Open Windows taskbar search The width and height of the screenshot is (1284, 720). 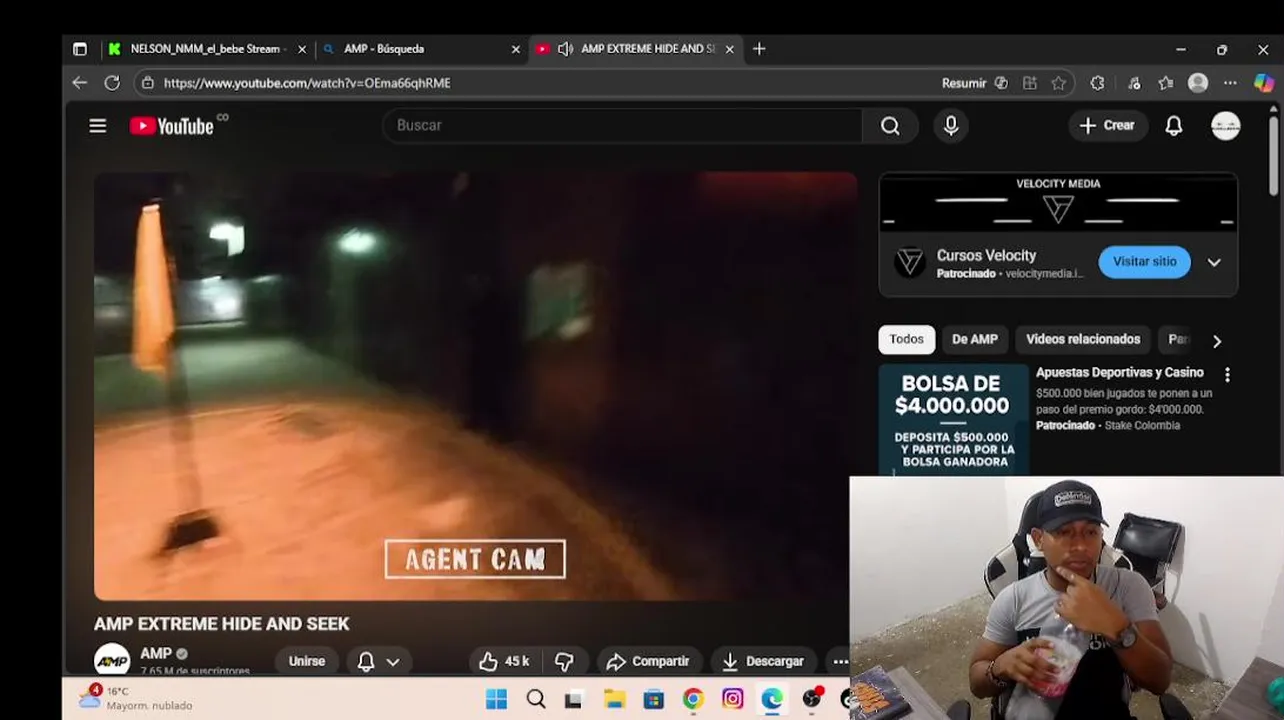[x=536, y=699]
